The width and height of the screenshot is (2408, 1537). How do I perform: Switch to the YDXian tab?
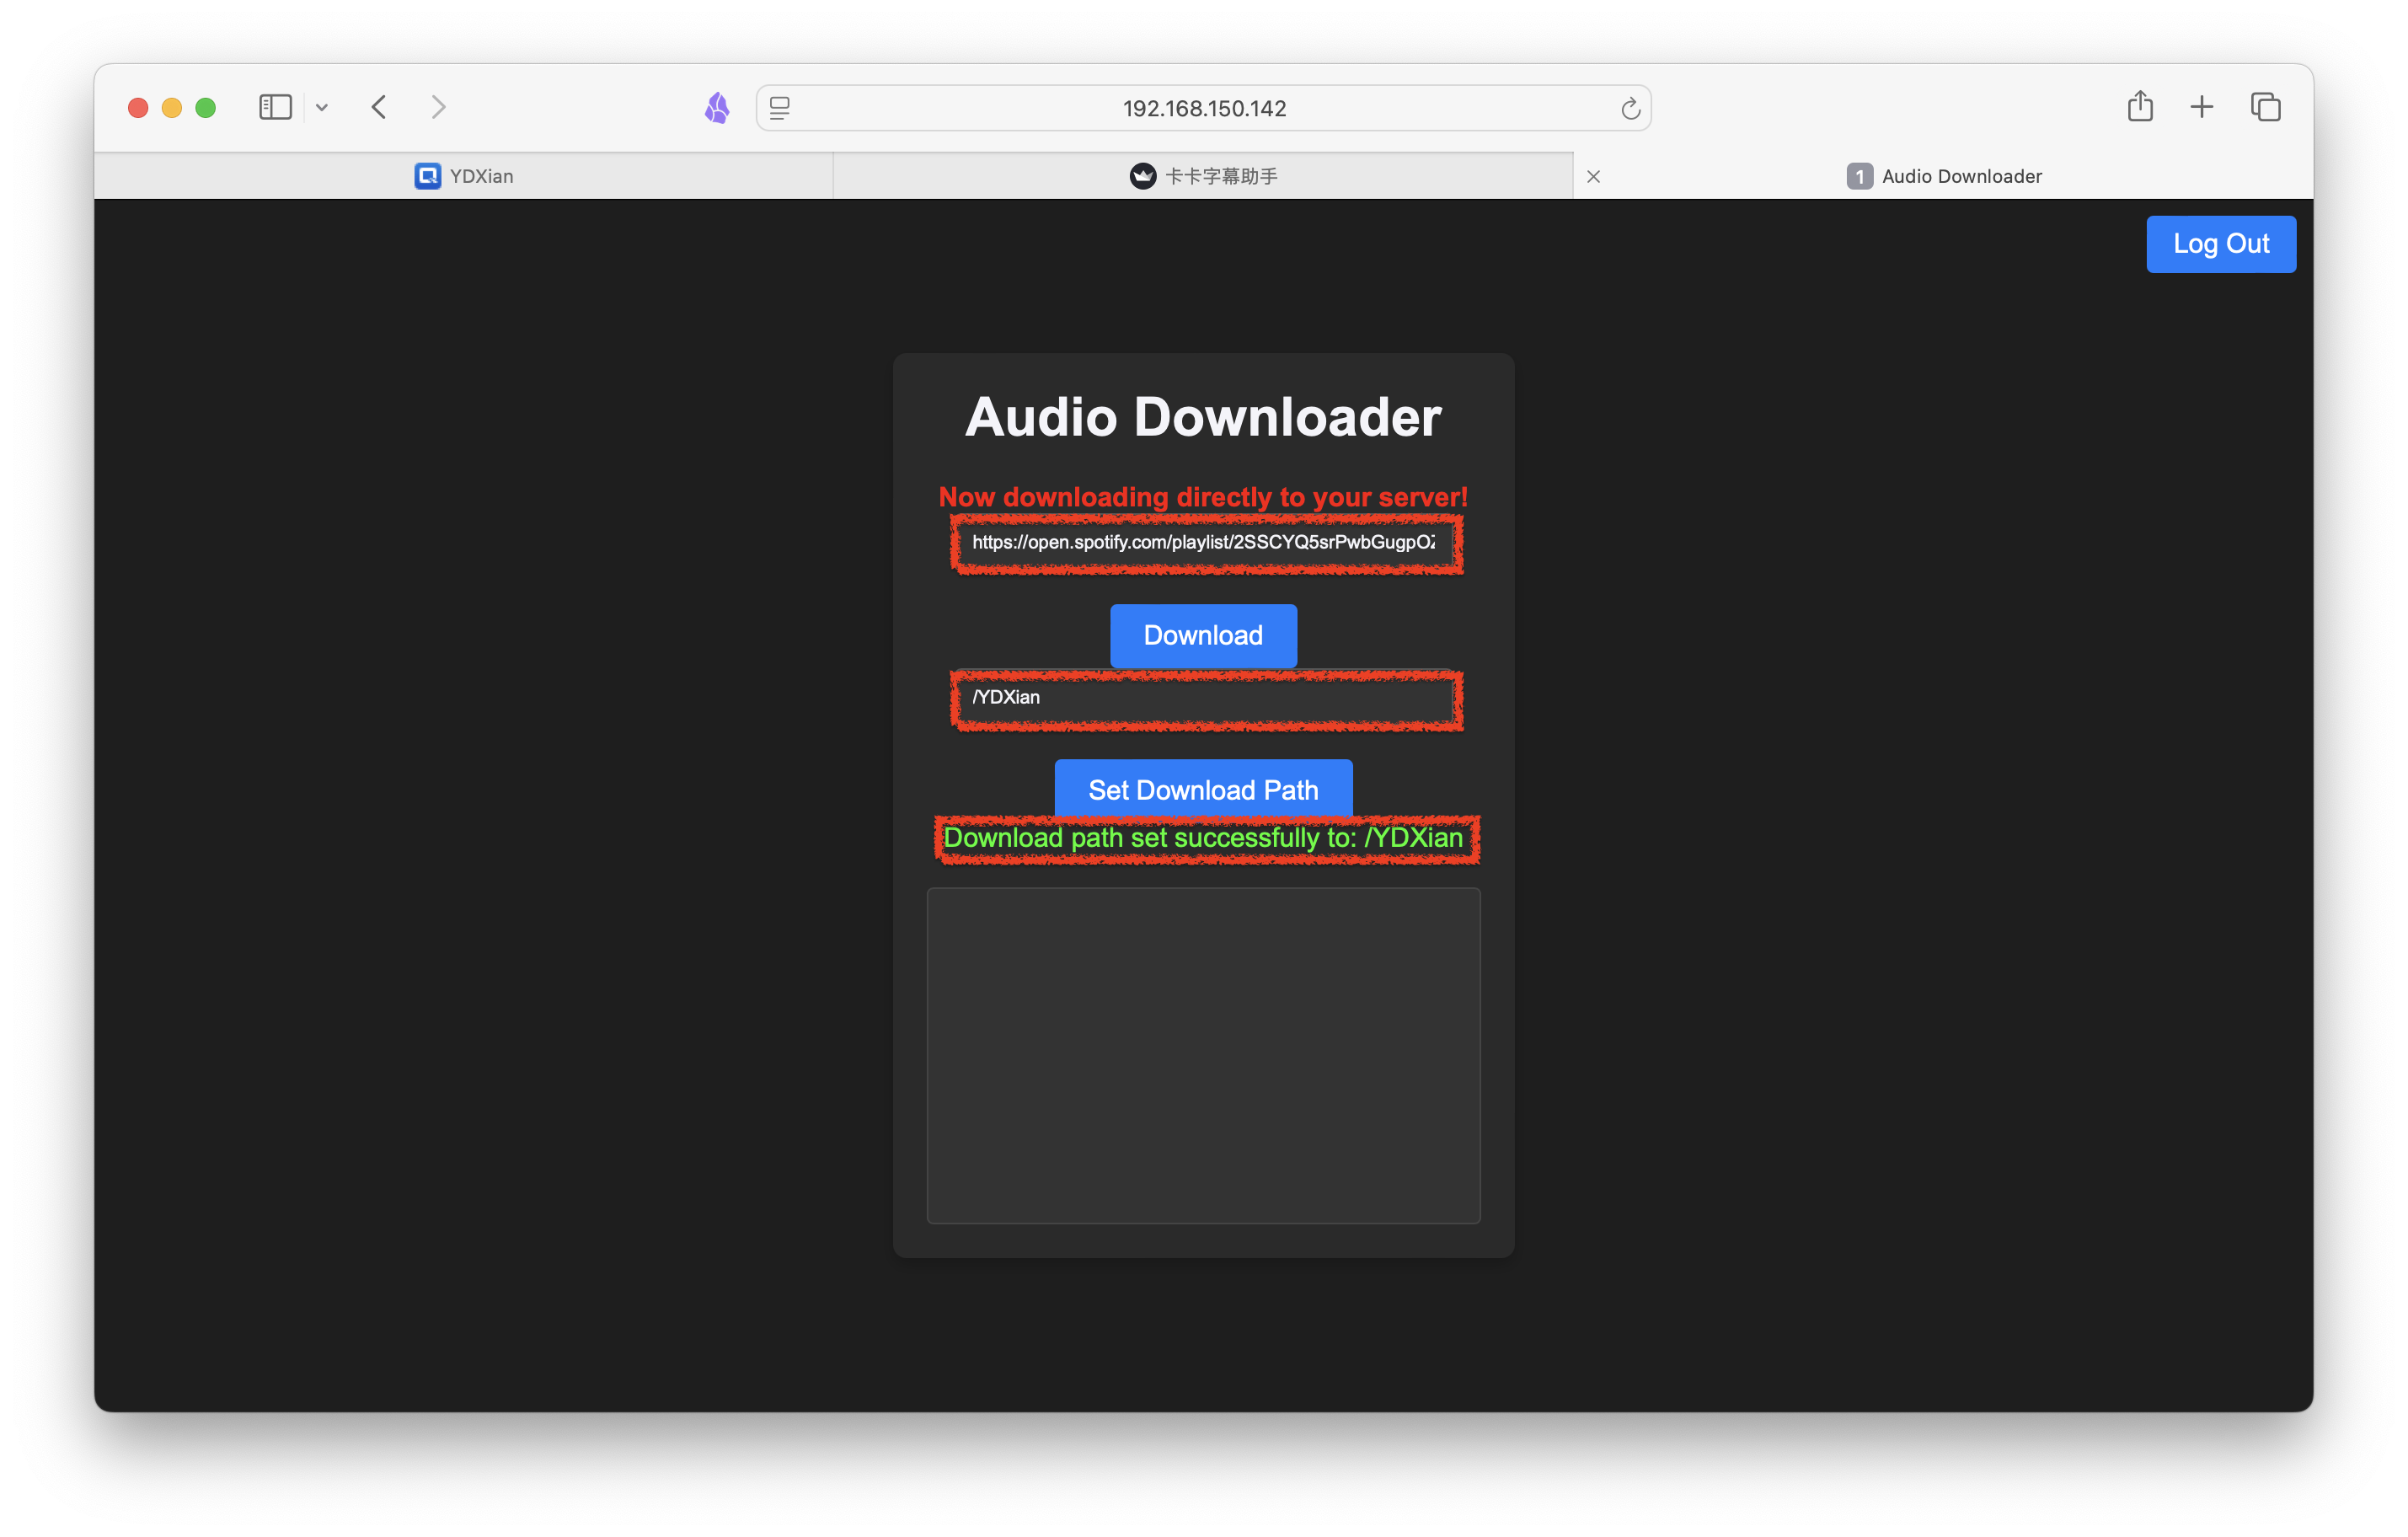[x=464, y=176]
